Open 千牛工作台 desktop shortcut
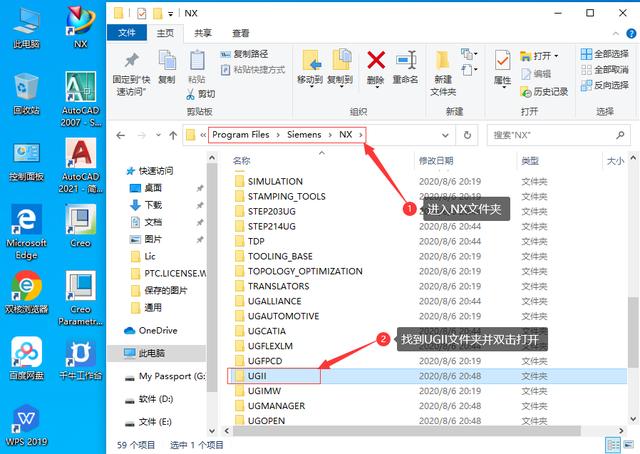This screenshot has height=454, width=640. click(x=80, y=359)
